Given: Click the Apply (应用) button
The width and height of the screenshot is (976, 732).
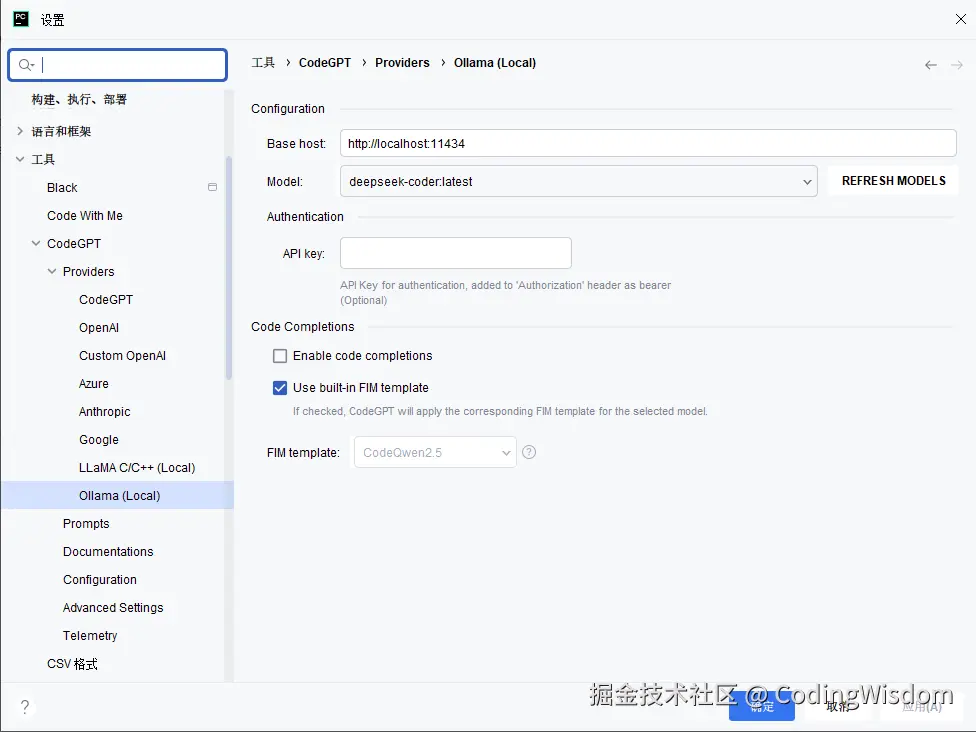Looking at the screenshot, I should (922, 707).
